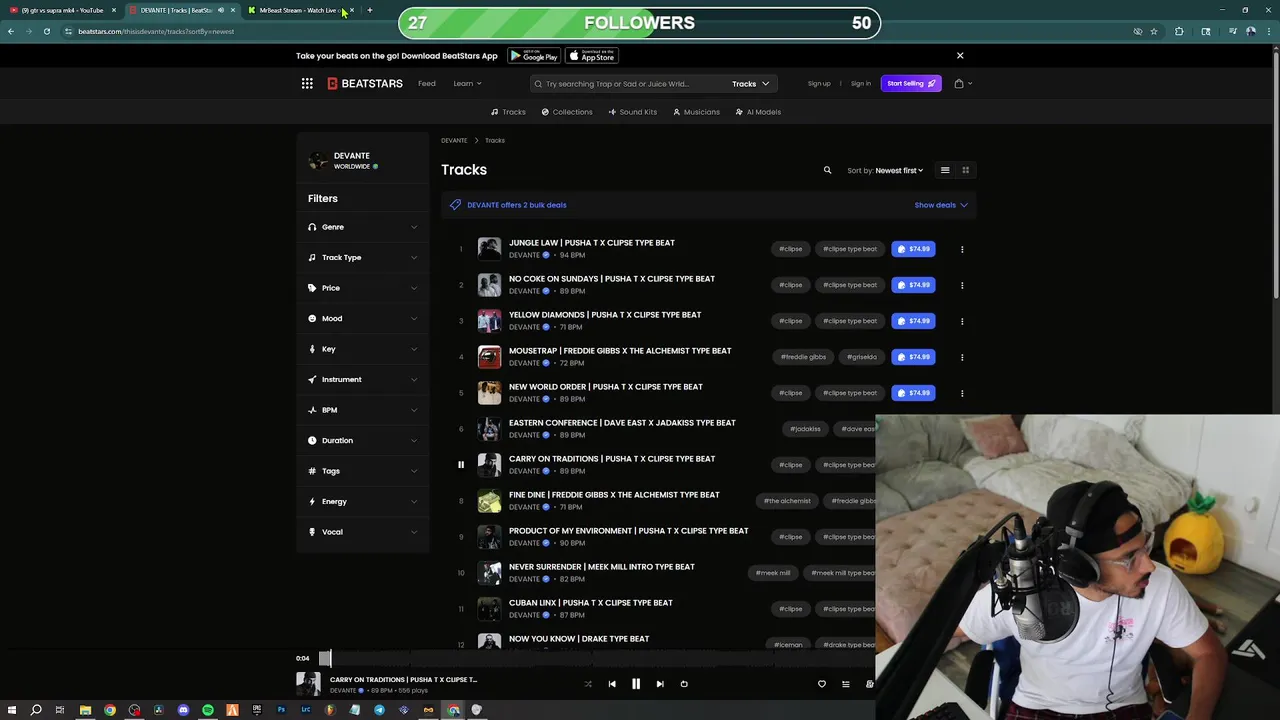Expand the Mood filter
The height and width of the screenshot is (720, 1280).
click(x=363, y=318)
